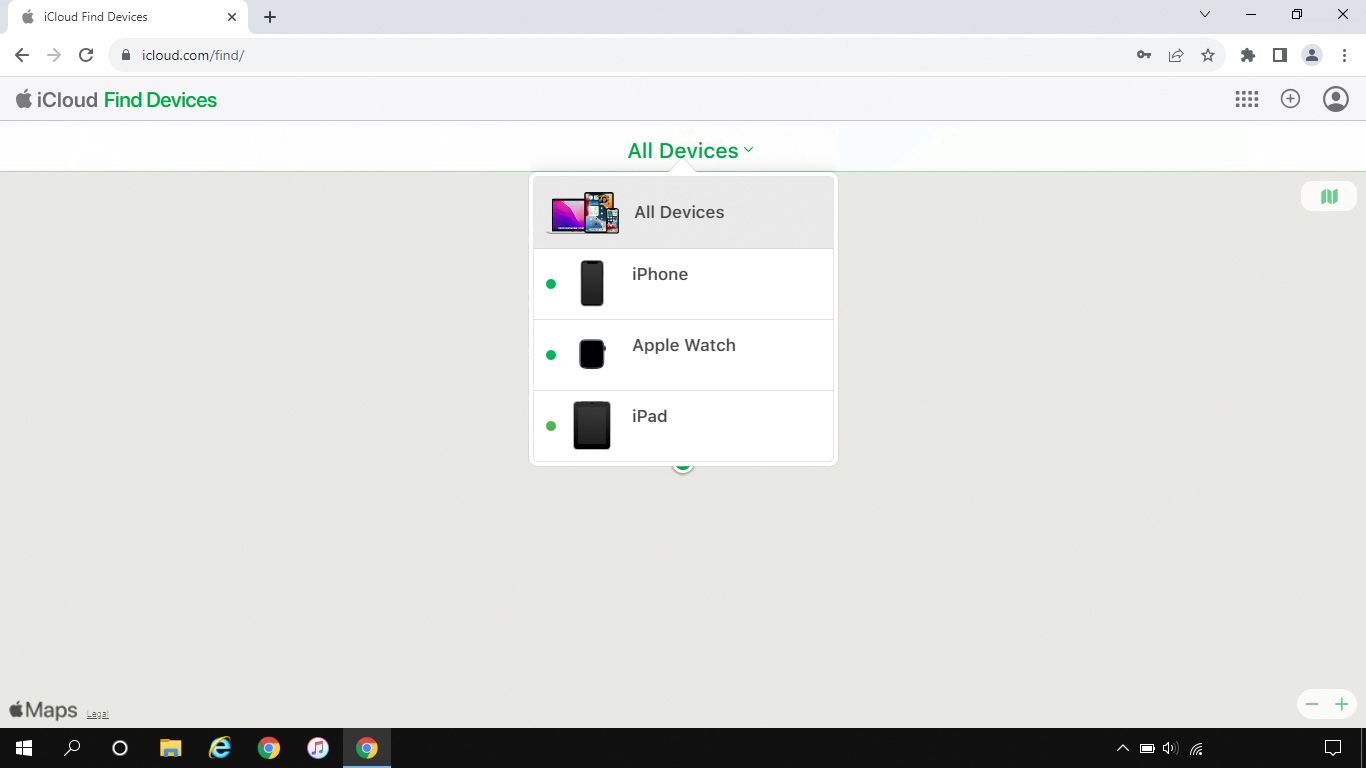
Task: Zoom in using the map plus control
Action: click(1342, 704)
